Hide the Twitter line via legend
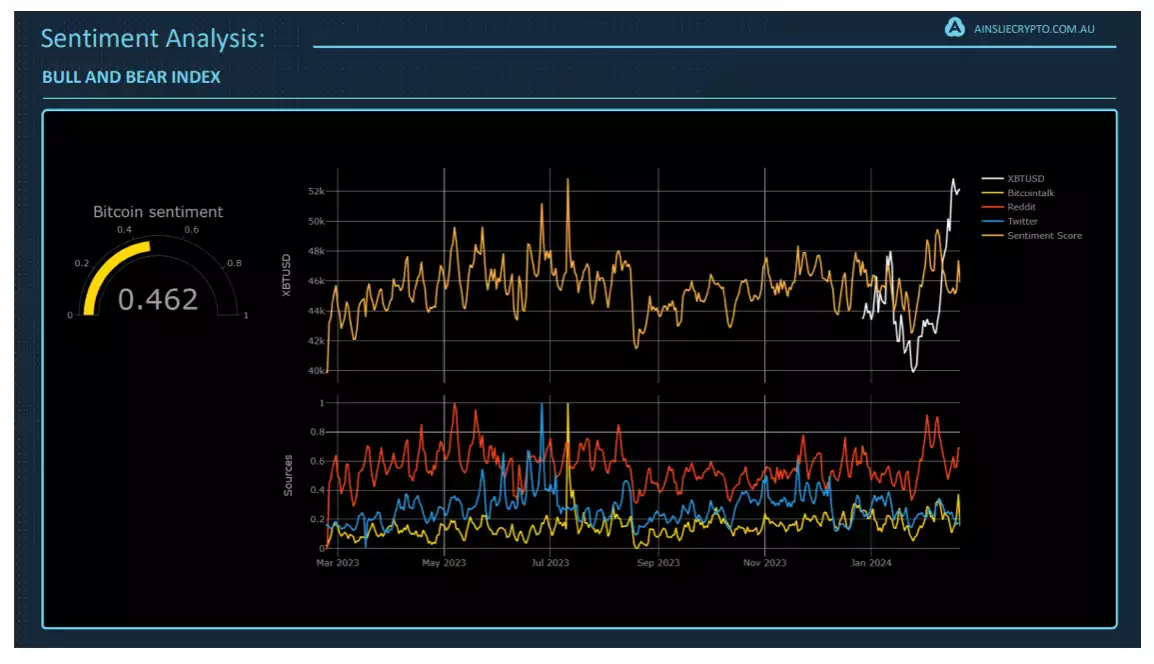 tap(1022, 221)
